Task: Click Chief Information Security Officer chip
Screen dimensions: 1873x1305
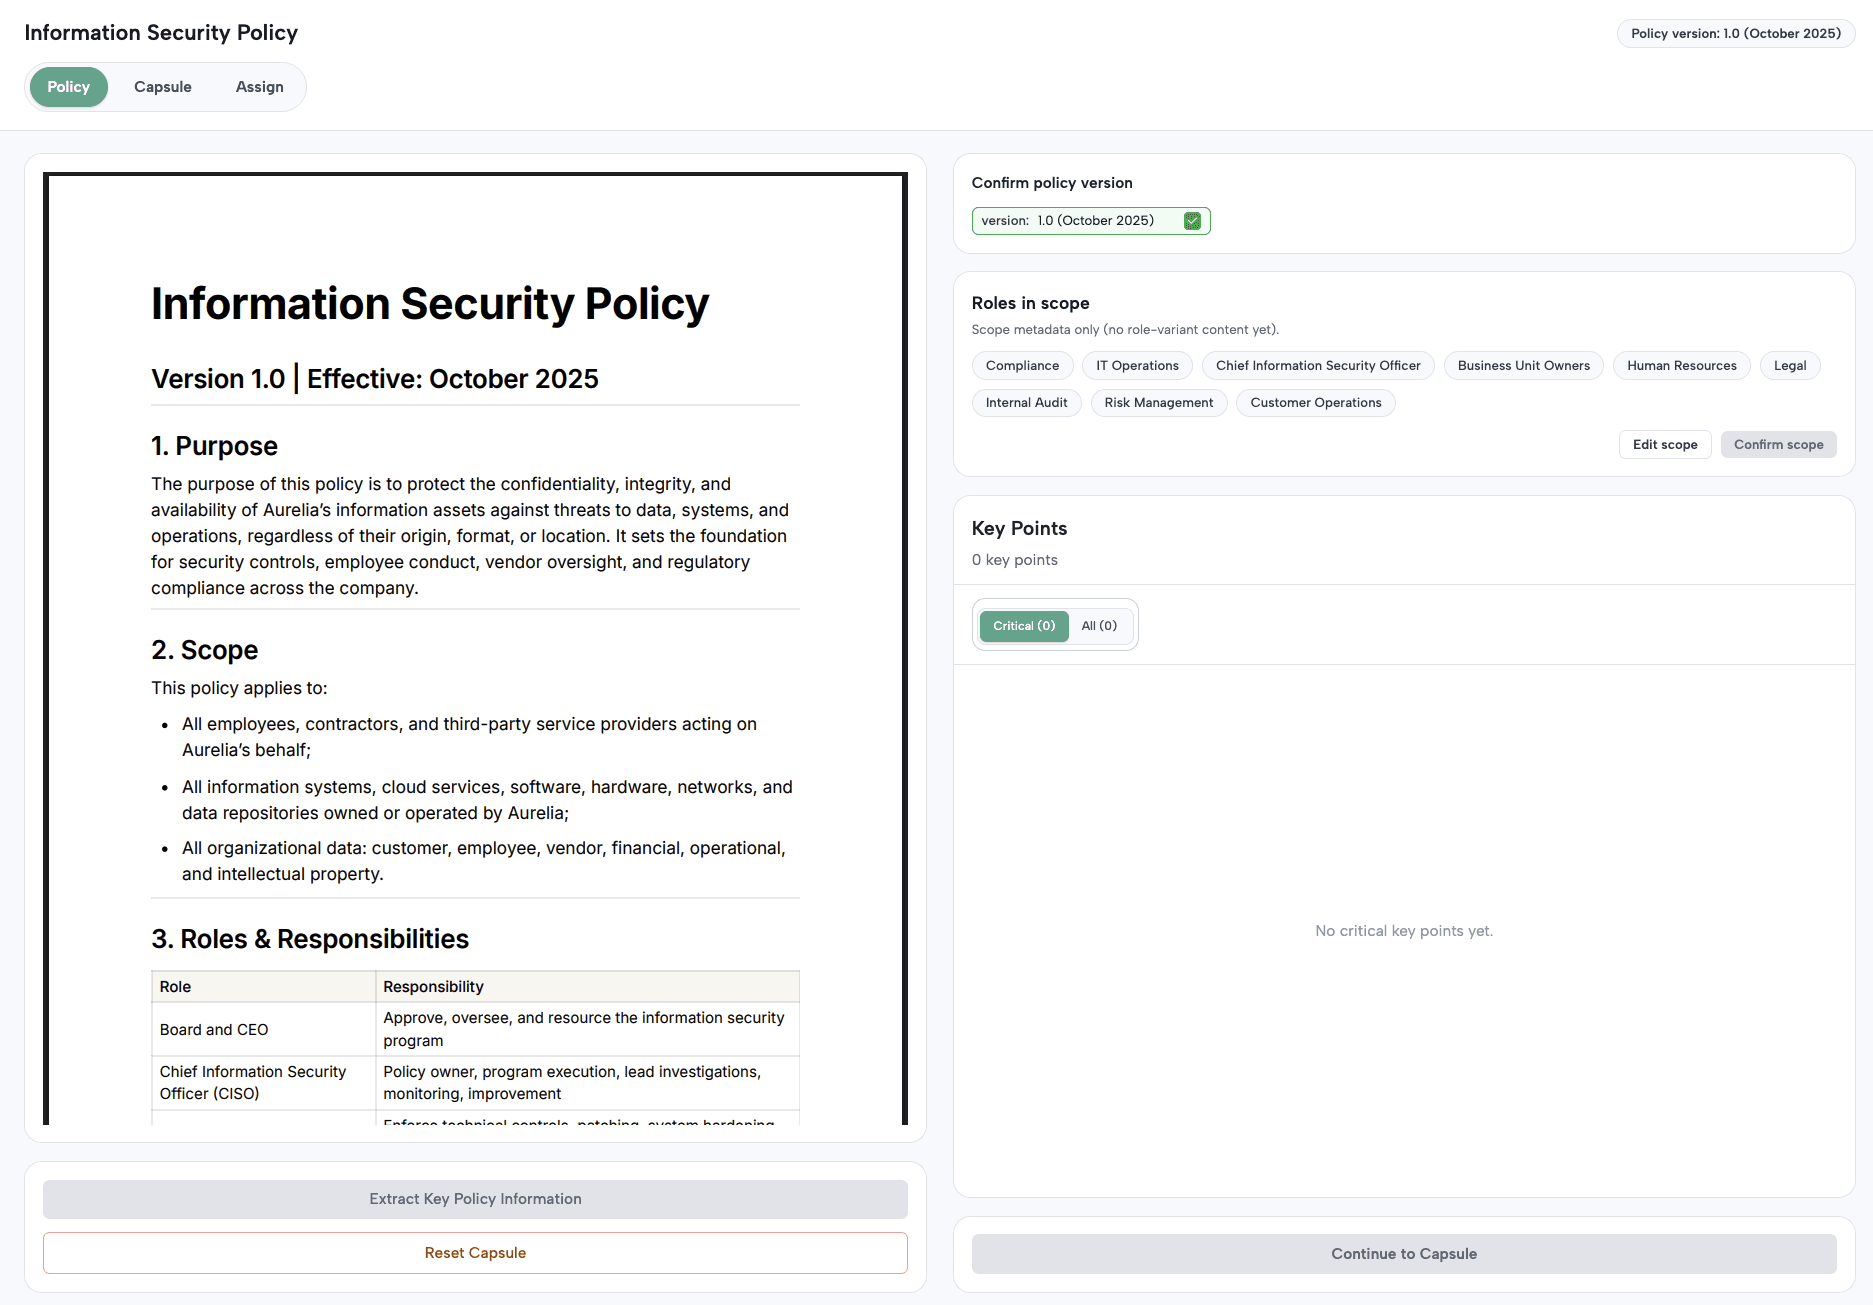Action: pos(1317,366)
